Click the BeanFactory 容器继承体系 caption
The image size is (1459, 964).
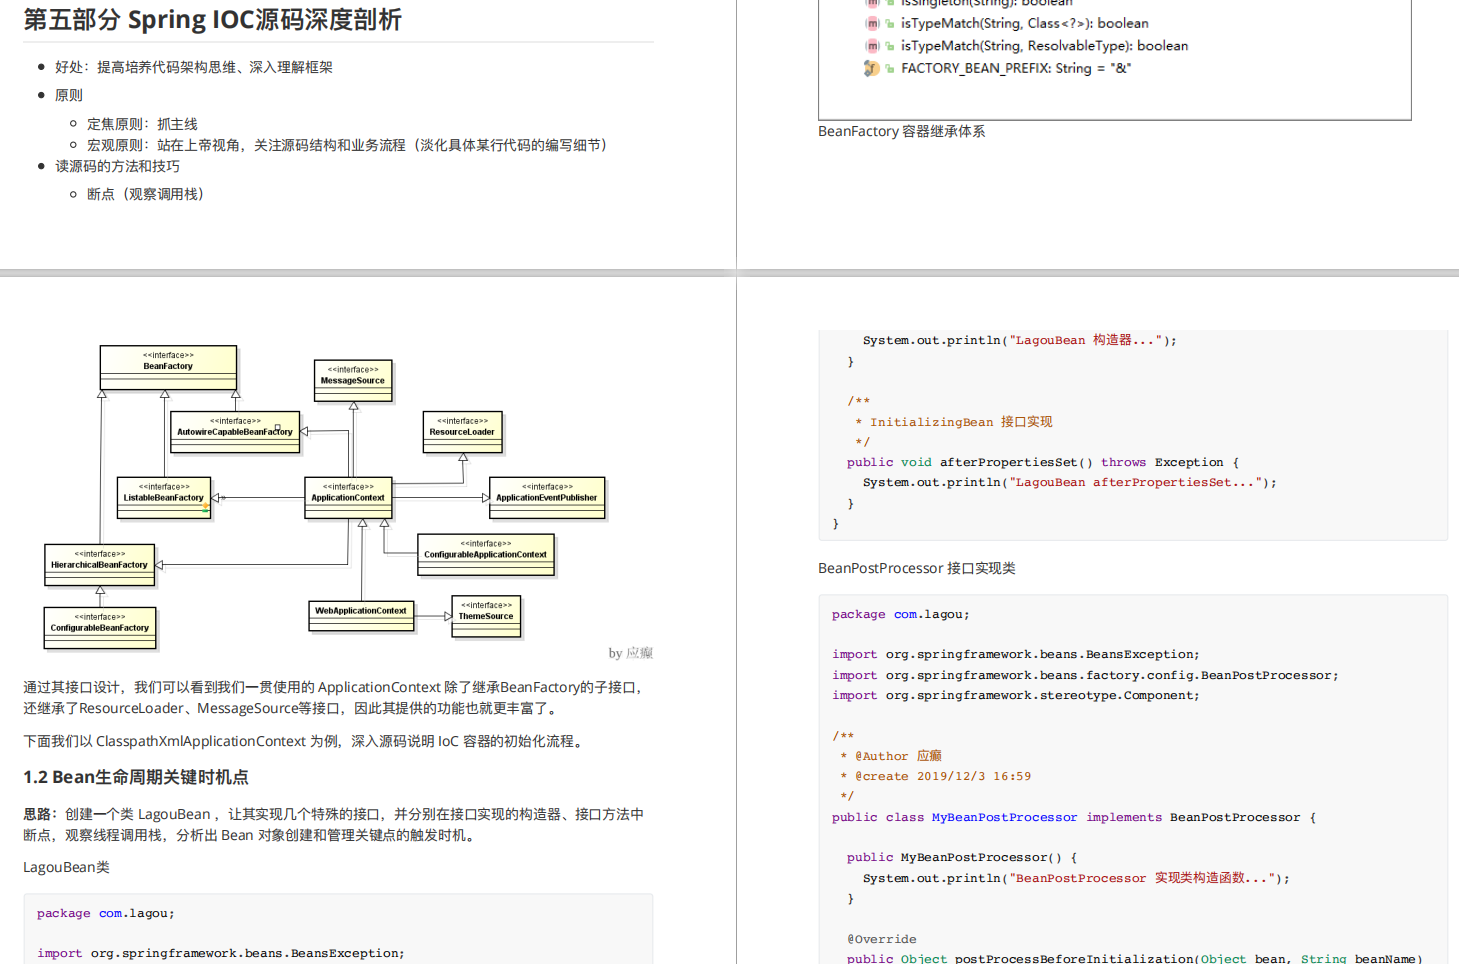point(901,130)
